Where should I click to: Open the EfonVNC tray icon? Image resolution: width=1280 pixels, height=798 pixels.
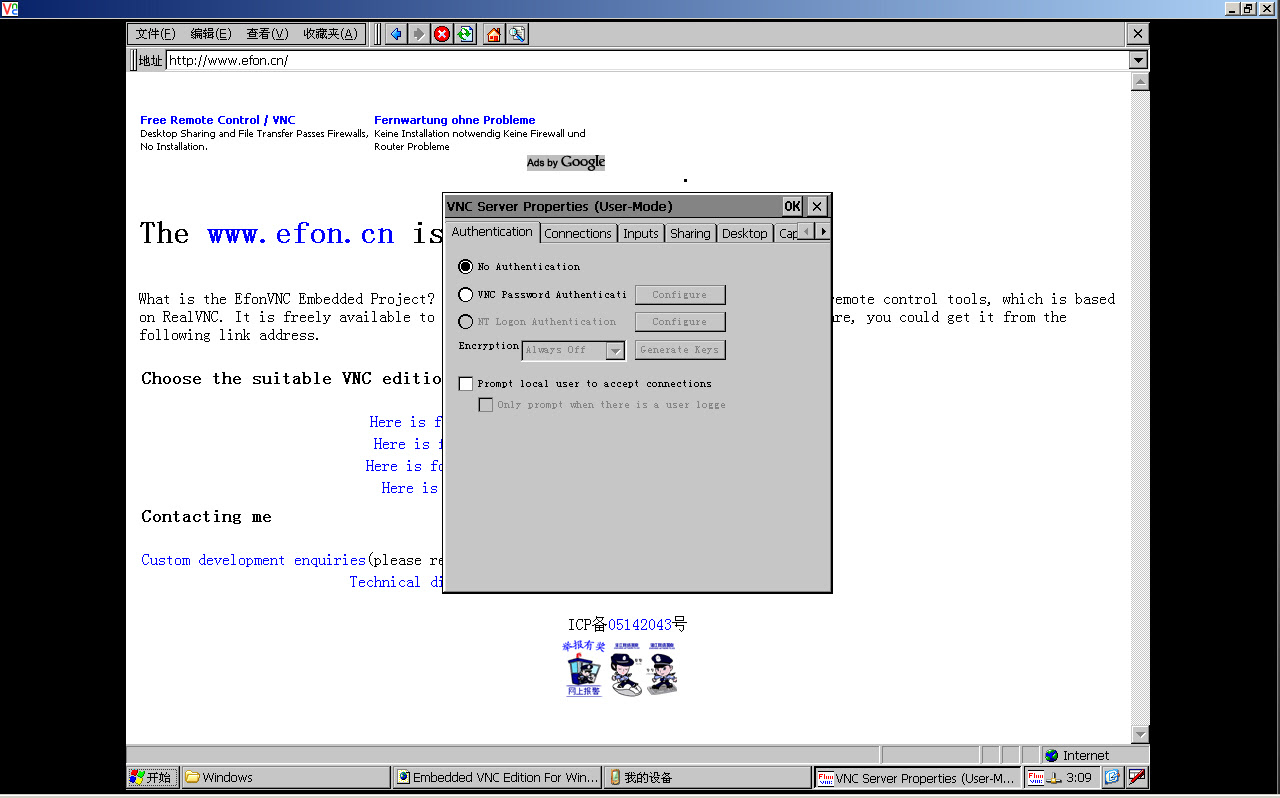pyautogui.click(x=1037, y=777)
